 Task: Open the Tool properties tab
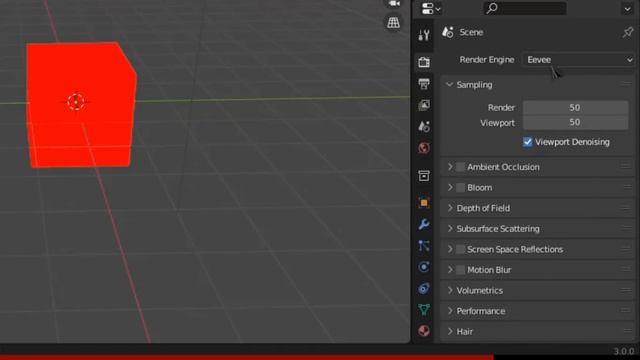pyautogui.click(x=424, y=35)
